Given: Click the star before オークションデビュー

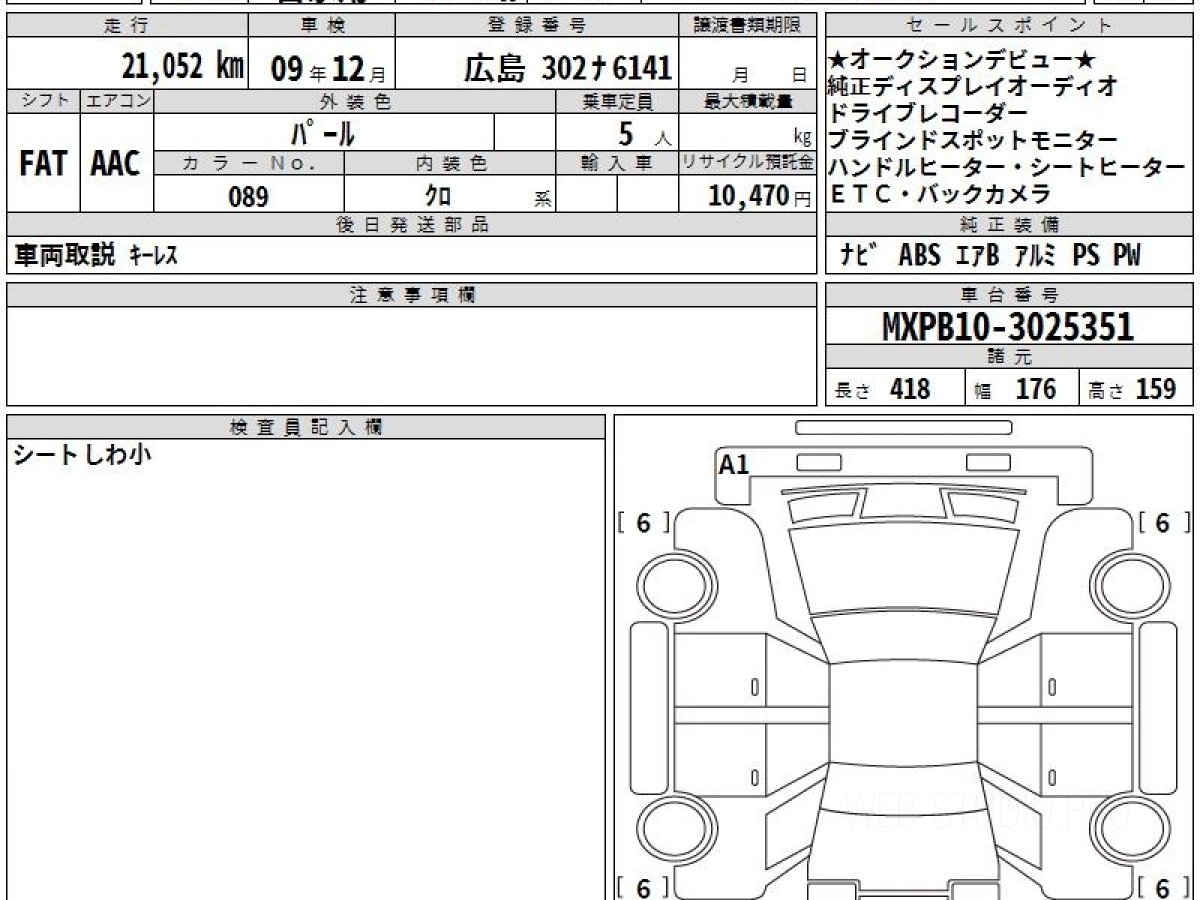Looking at the screenshot, I should [837, 61].
